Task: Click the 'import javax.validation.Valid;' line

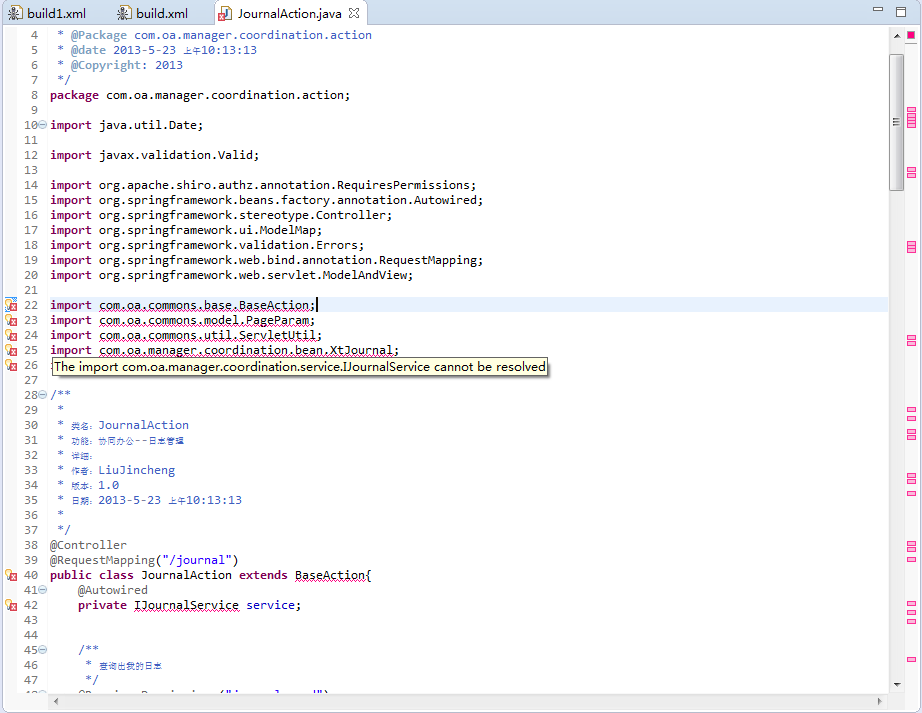Action: tap(155, 155)
